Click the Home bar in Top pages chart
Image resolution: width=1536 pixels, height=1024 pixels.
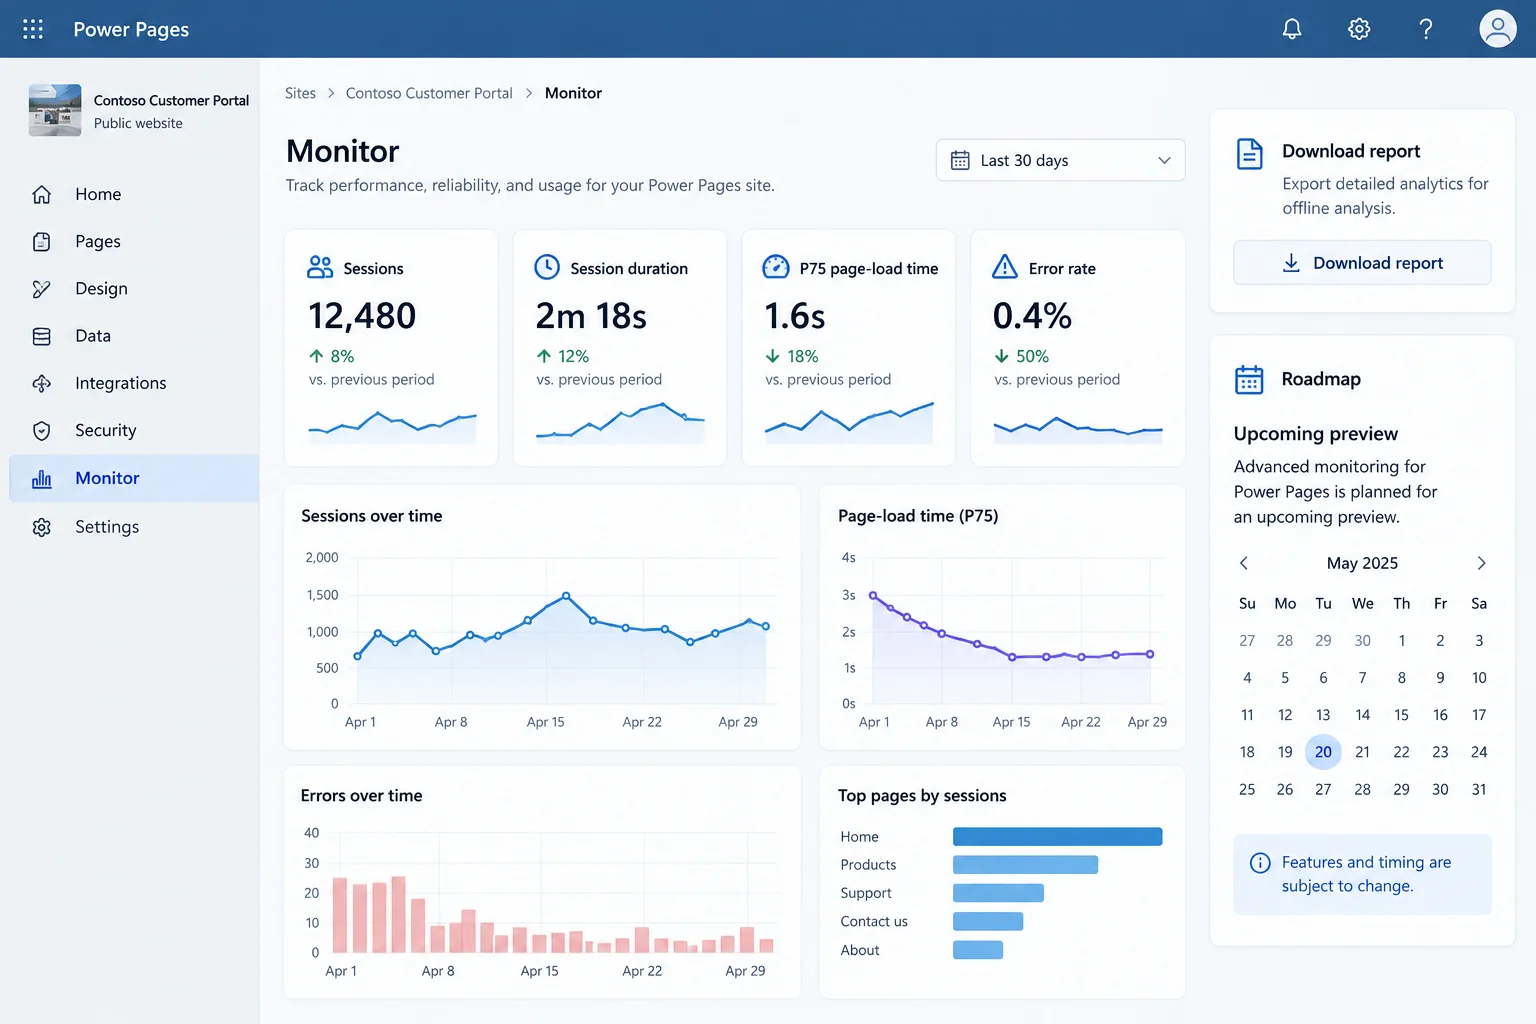coord(1058,837)
